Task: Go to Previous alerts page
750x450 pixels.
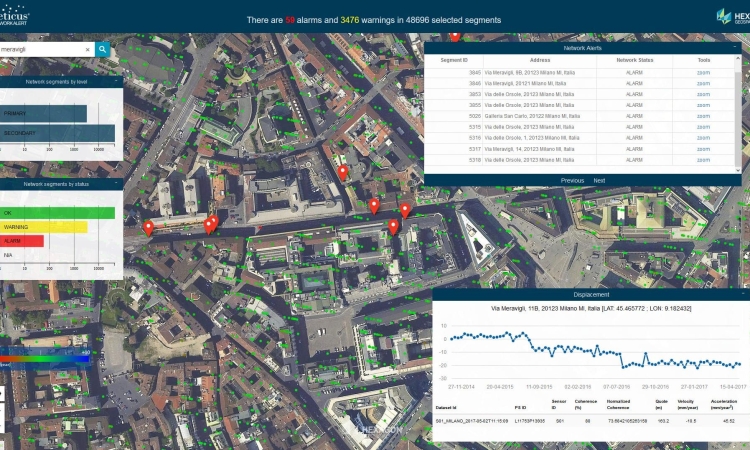Action: [x=572, y=181]
